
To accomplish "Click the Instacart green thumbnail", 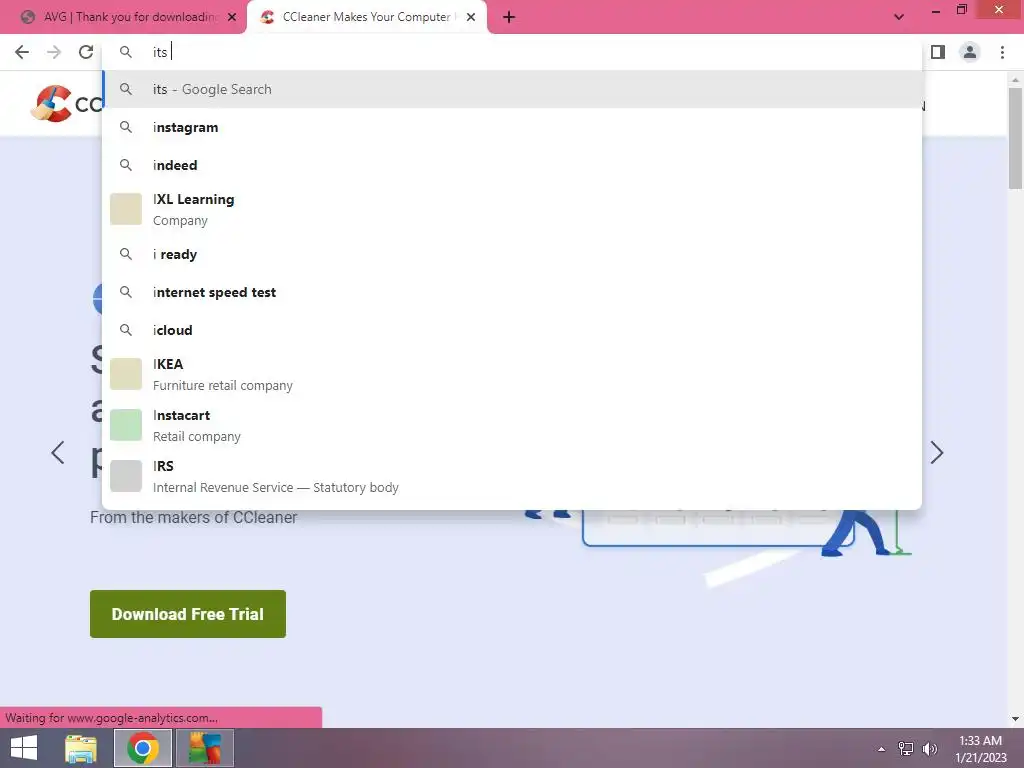I will click(x=126, y=425).
